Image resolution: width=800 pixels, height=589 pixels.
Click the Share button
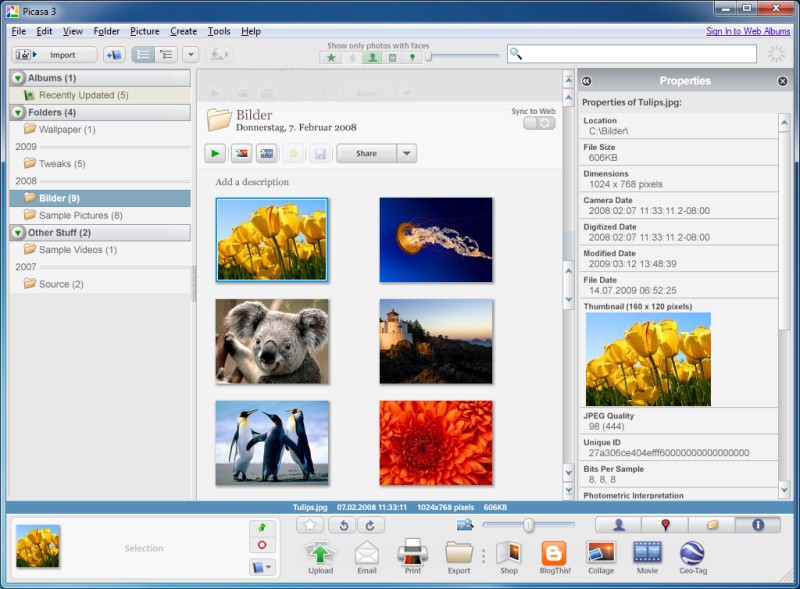pos(366,153)
